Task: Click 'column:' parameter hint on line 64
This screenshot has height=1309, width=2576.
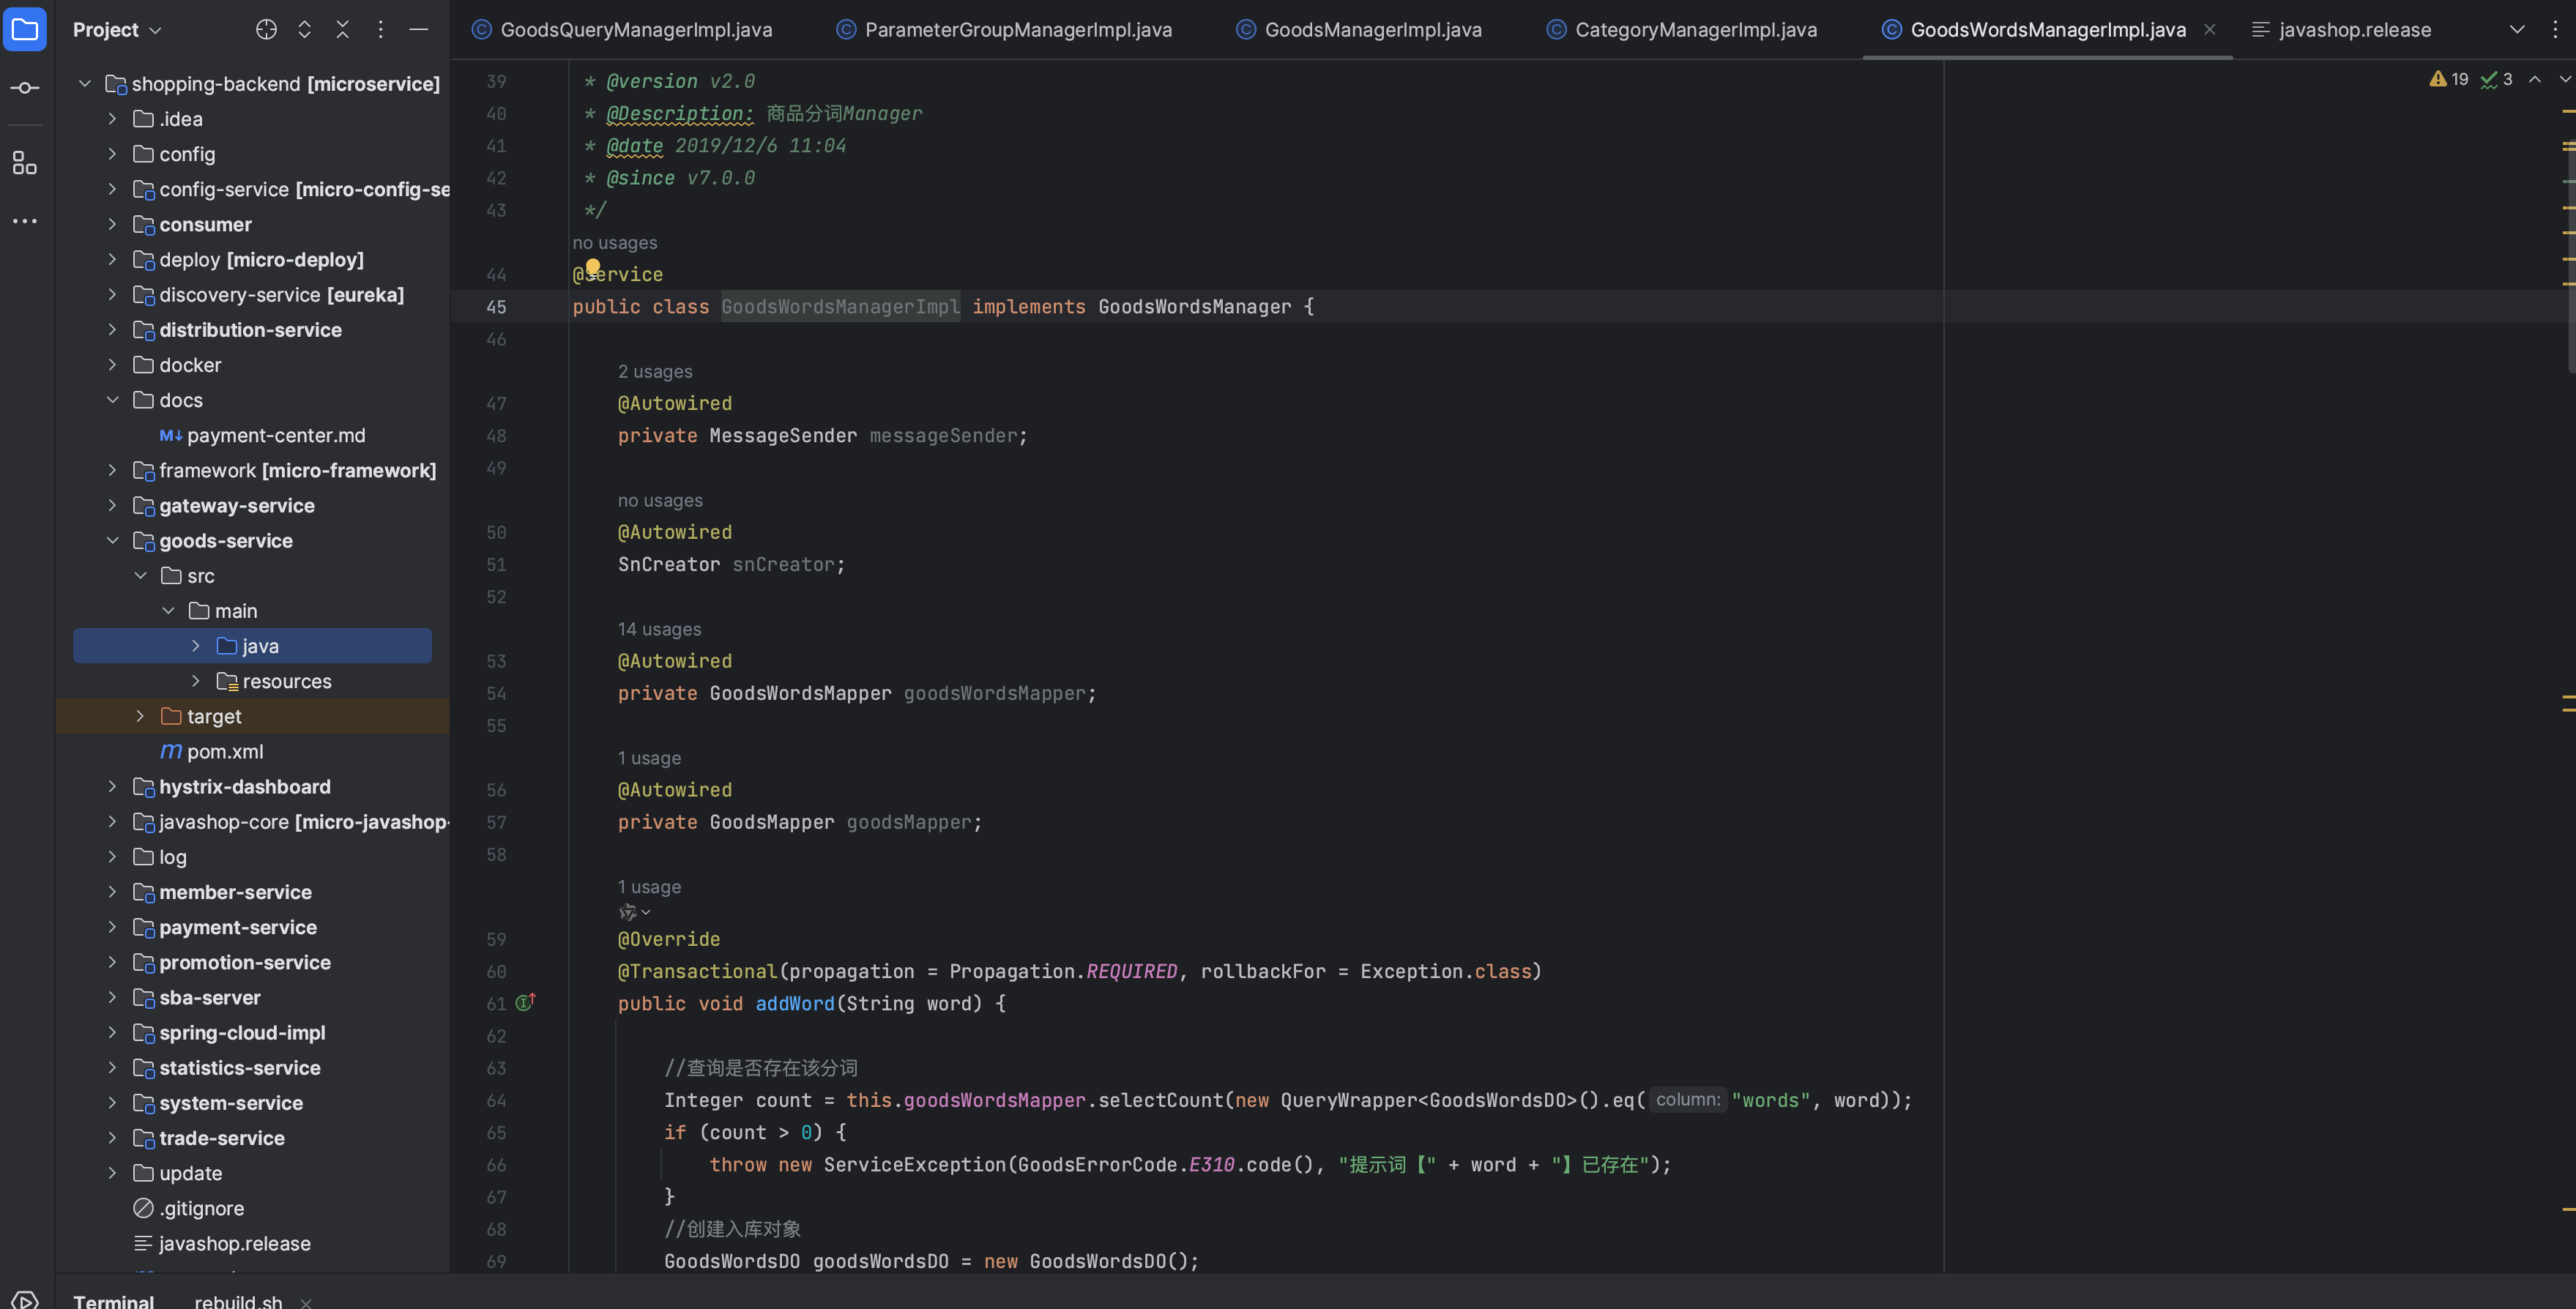Action: 1687,1100
